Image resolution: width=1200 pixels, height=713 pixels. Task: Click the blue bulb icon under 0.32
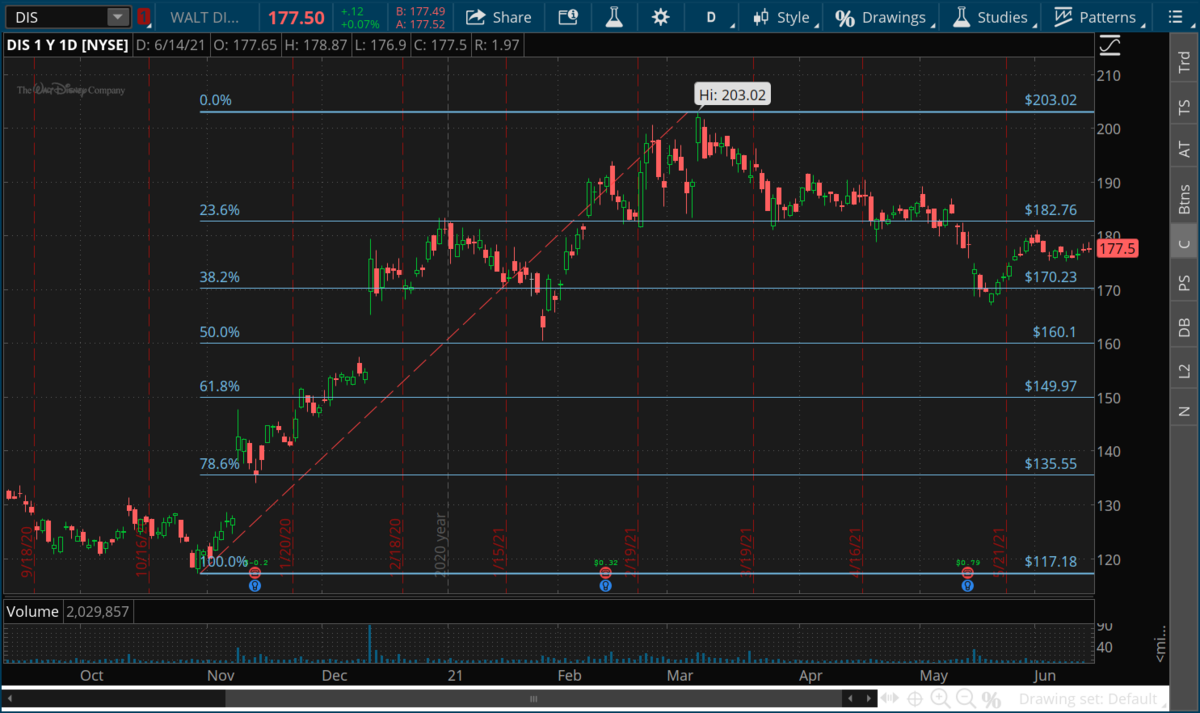click(x=605, y=585)
